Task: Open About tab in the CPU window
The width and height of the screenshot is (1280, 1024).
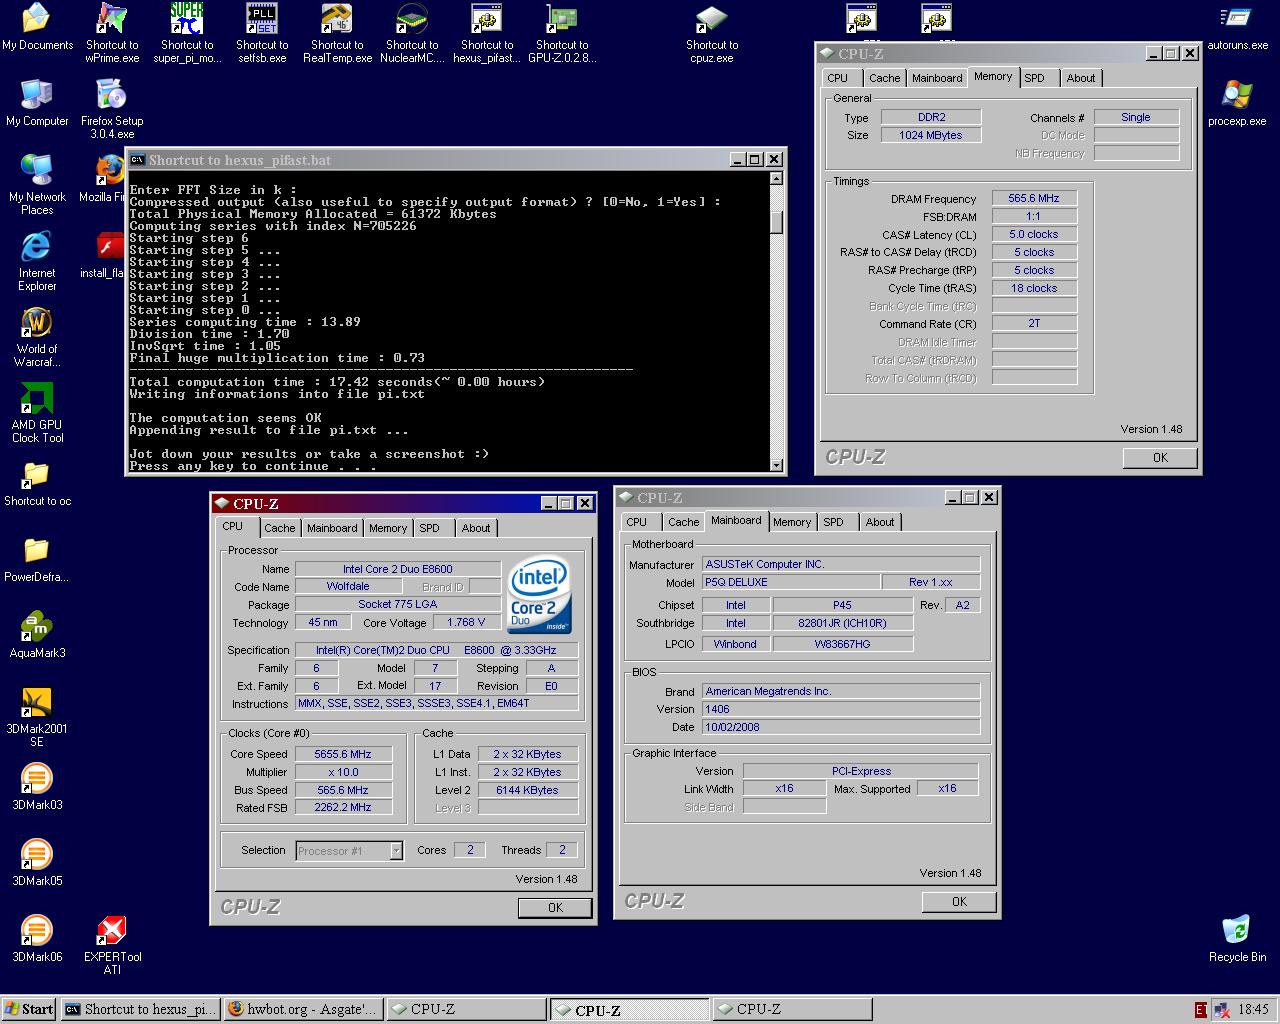Action: (476, 528)
